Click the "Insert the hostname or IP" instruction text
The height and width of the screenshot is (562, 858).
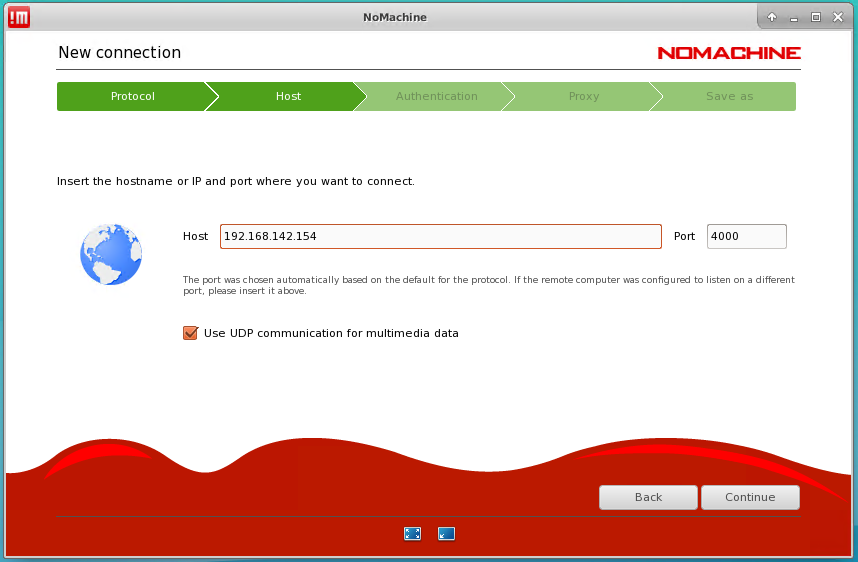[236, 181]
